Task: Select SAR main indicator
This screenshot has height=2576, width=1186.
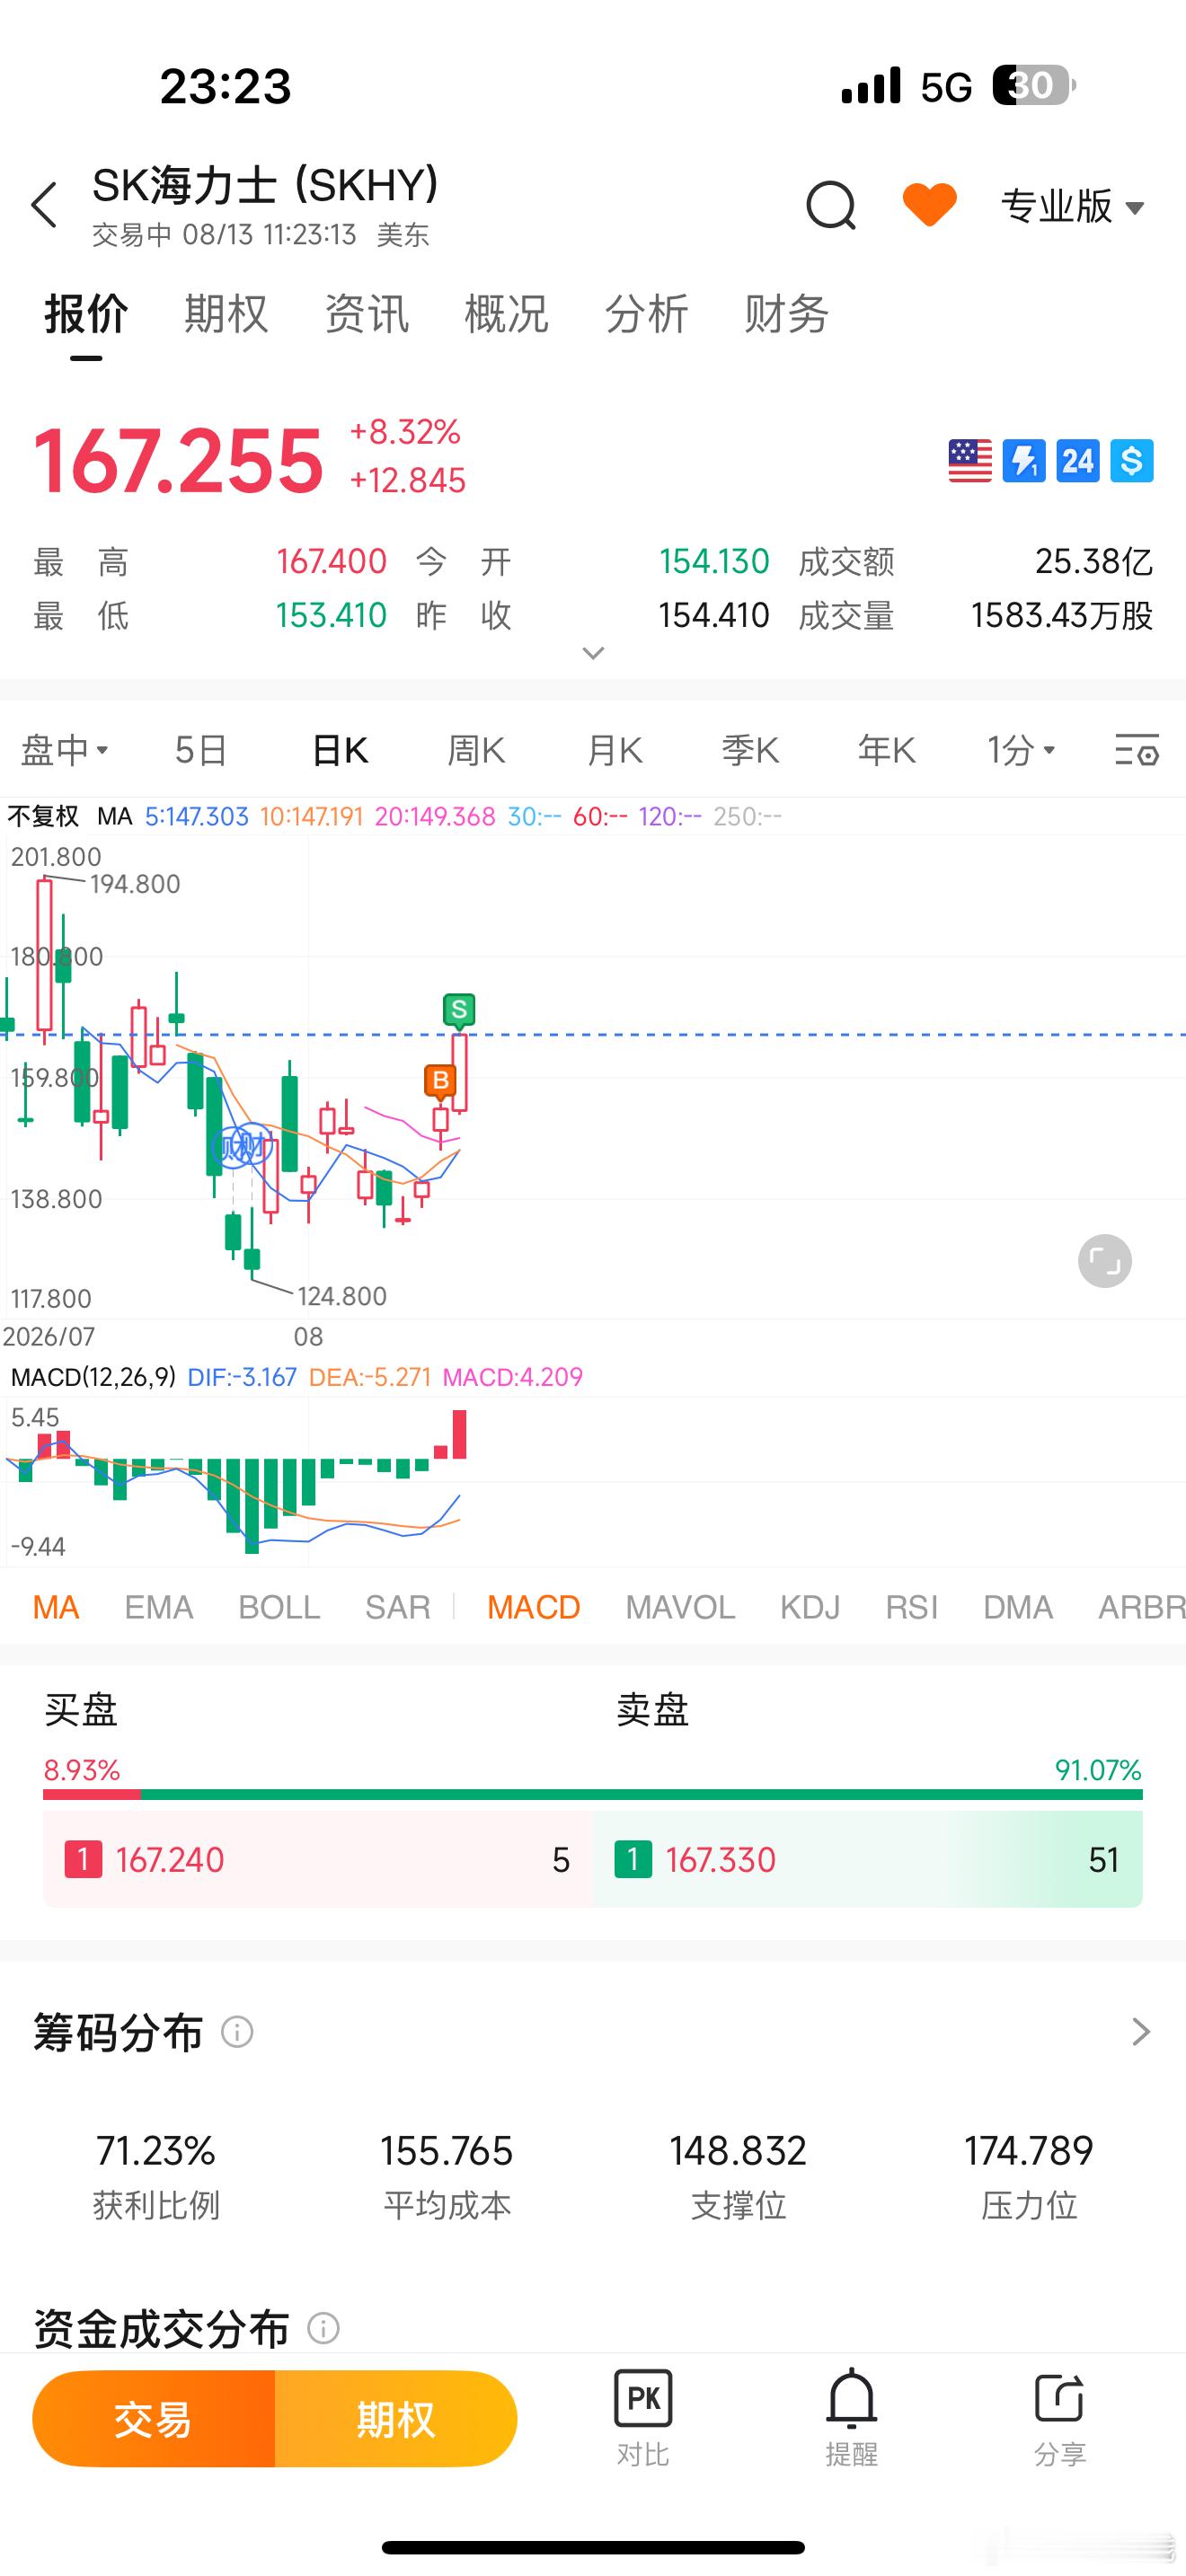Action: [397, 1607]
